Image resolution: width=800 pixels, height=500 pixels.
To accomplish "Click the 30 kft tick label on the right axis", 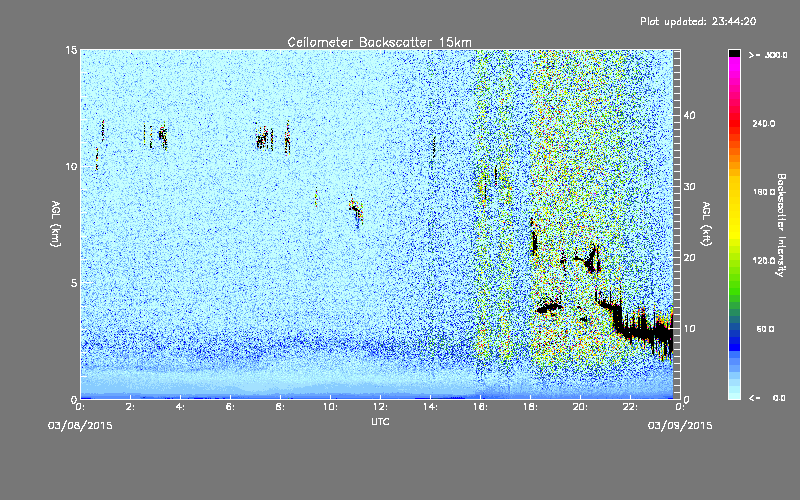I will [x=689, y=186].
